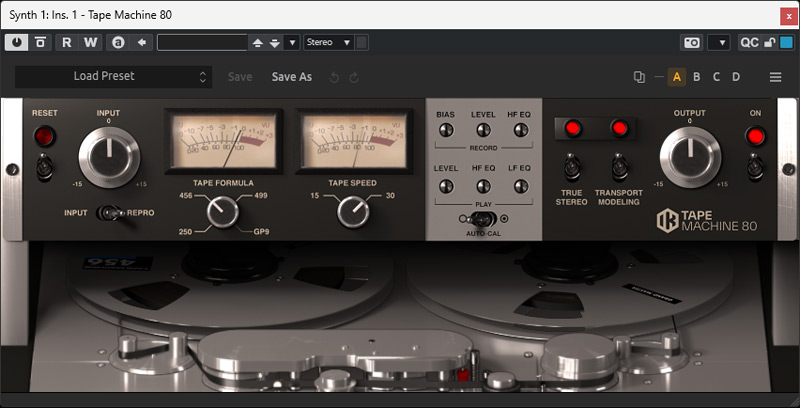Click the Tape Machine 80 logo

point(707,220)
